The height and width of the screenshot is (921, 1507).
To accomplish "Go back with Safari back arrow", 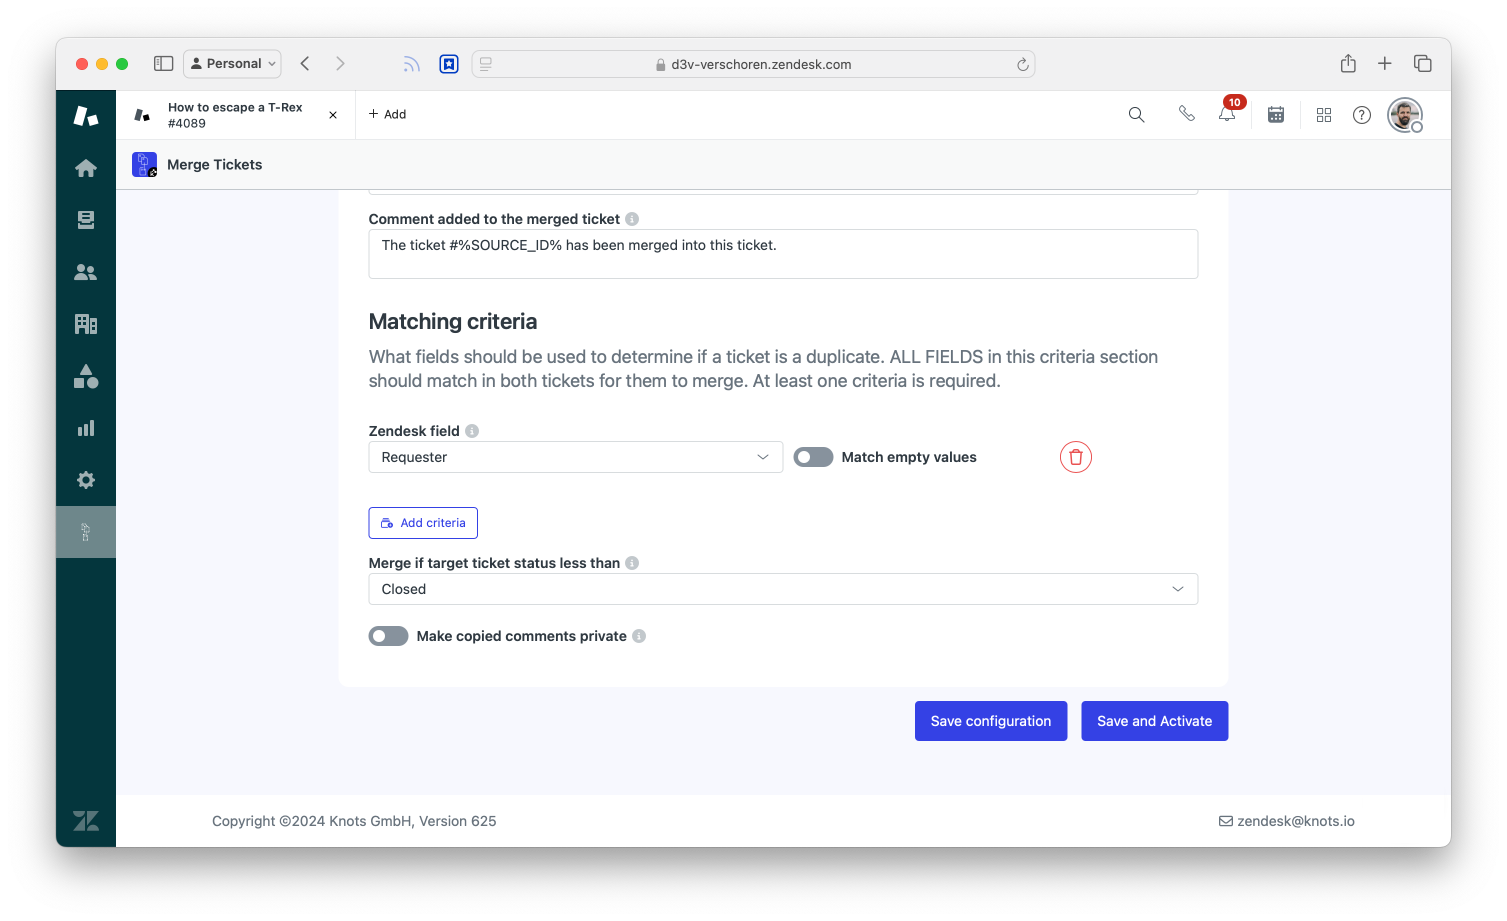I will [305, 64].
